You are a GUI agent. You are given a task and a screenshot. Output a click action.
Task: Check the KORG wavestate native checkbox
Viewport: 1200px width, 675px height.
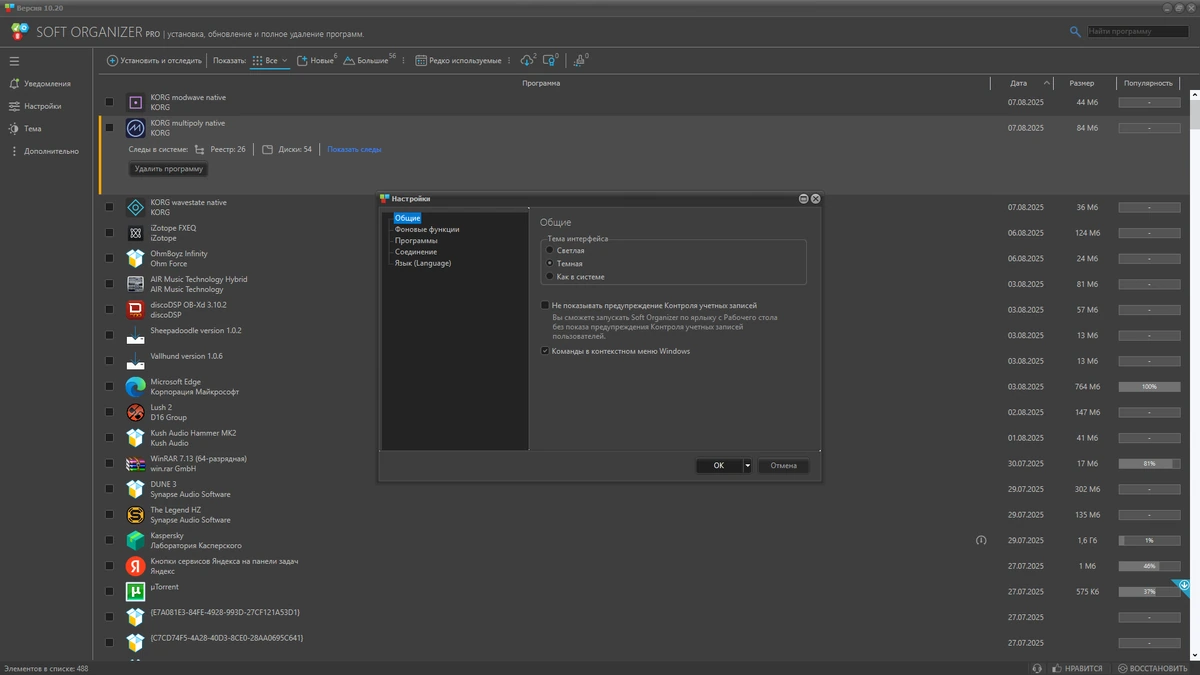click(109, 207)
